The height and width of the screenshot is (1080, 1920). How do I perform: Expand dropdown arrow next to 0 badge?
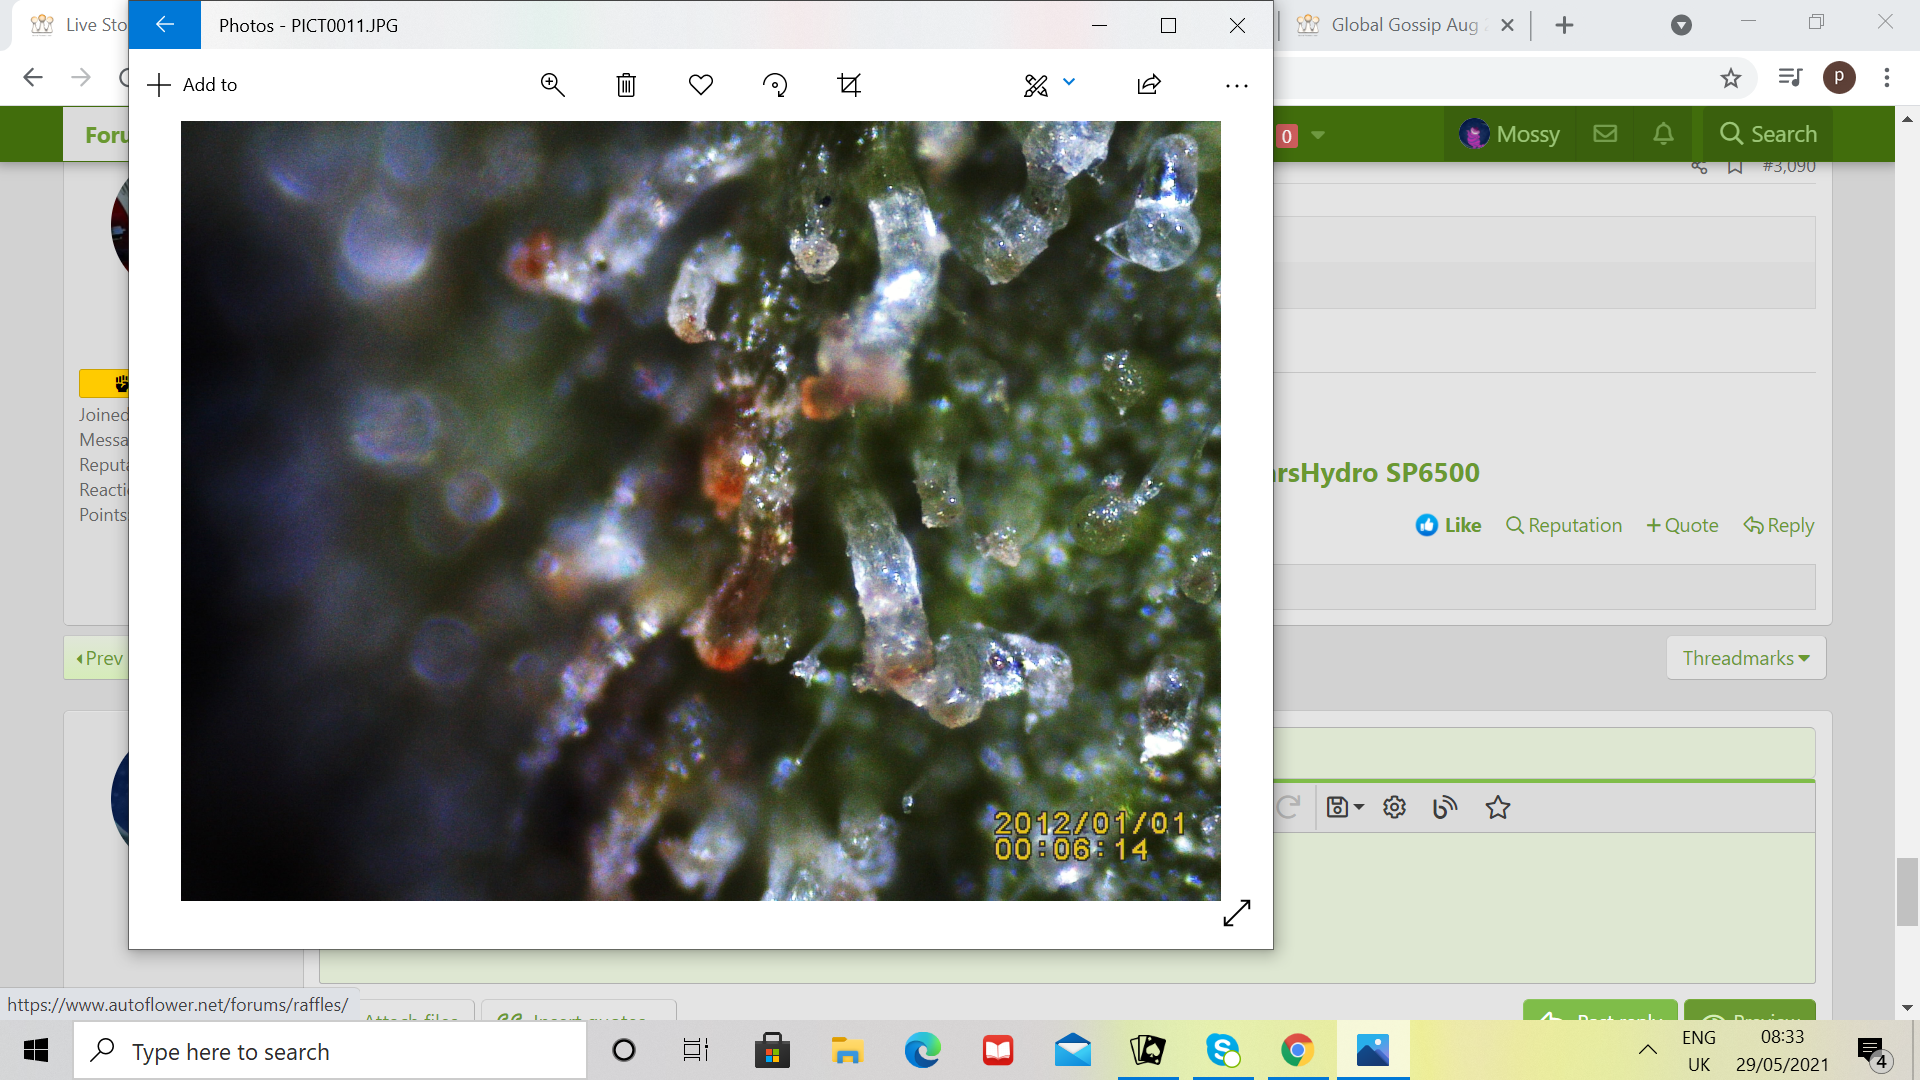tap(1318, 135)
